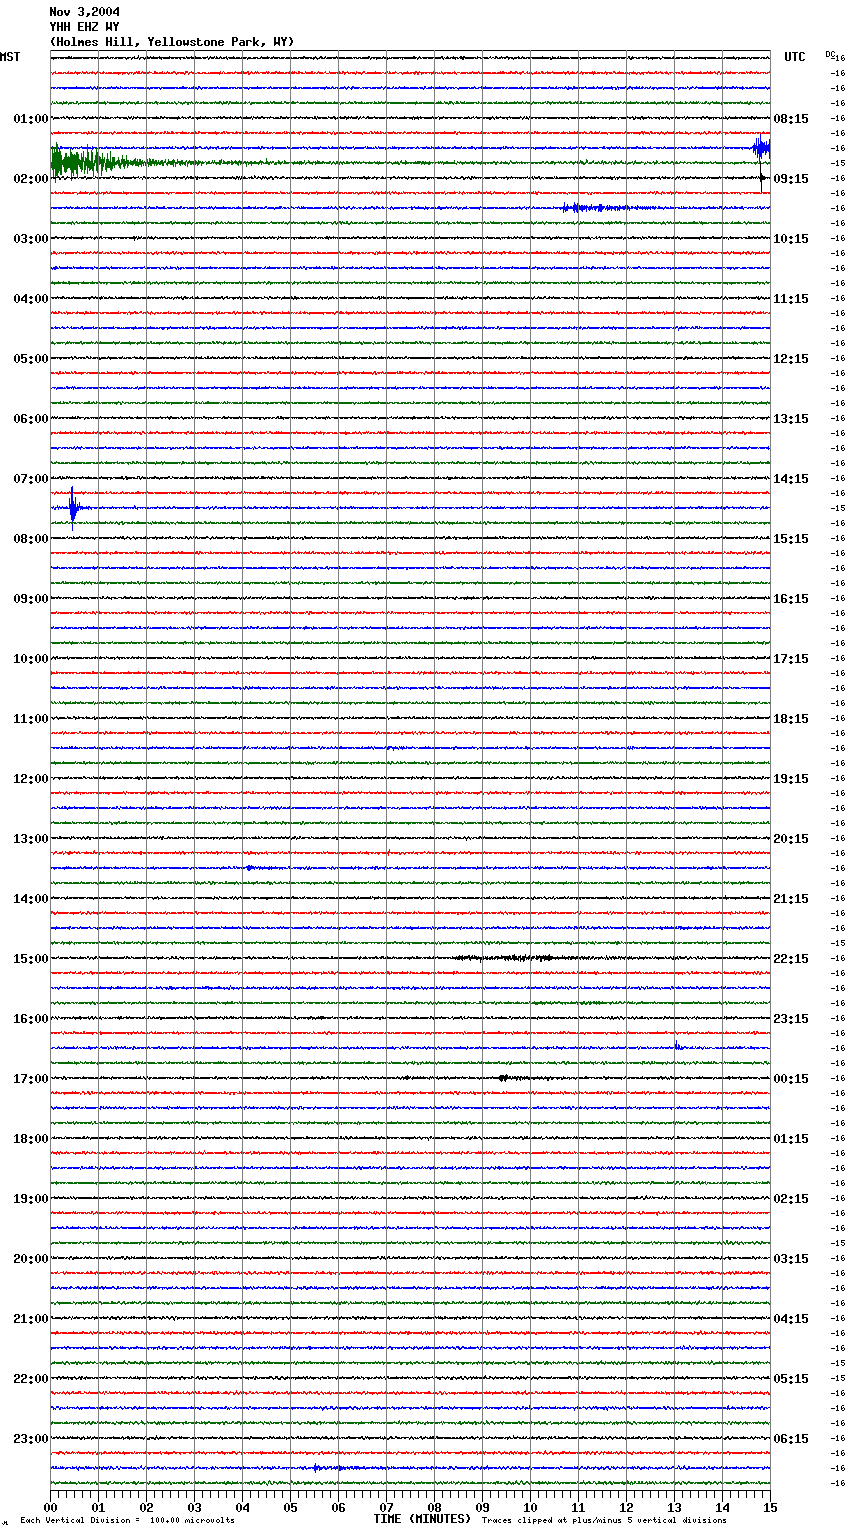Click minute '13' on the bottom axis
The image size is (850, 1534).
(675, 1507)
